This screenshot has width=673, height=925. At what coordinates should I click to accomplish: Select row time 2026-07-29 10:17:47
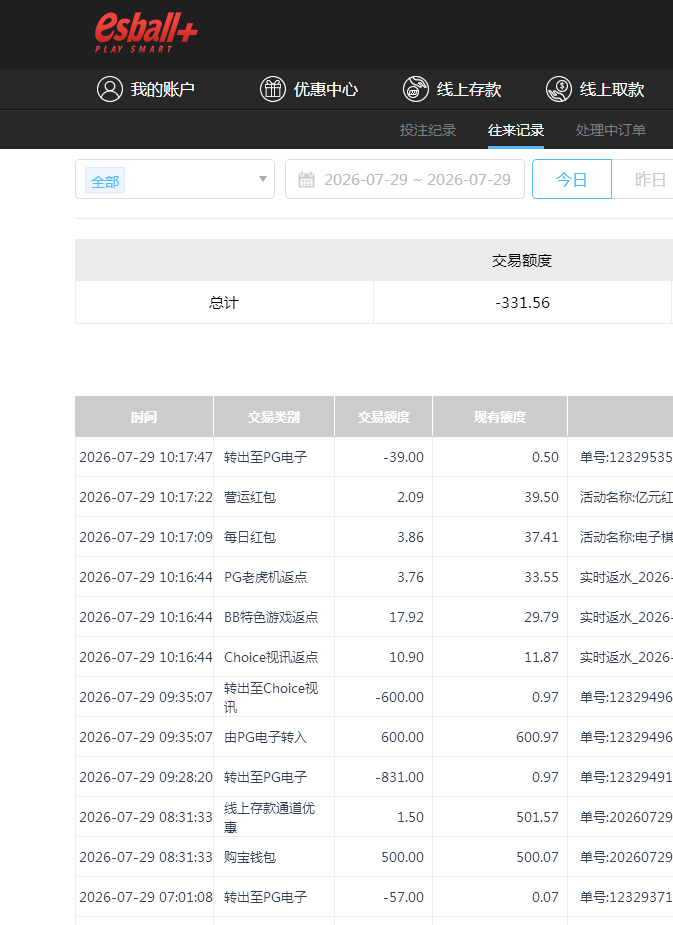146,457
